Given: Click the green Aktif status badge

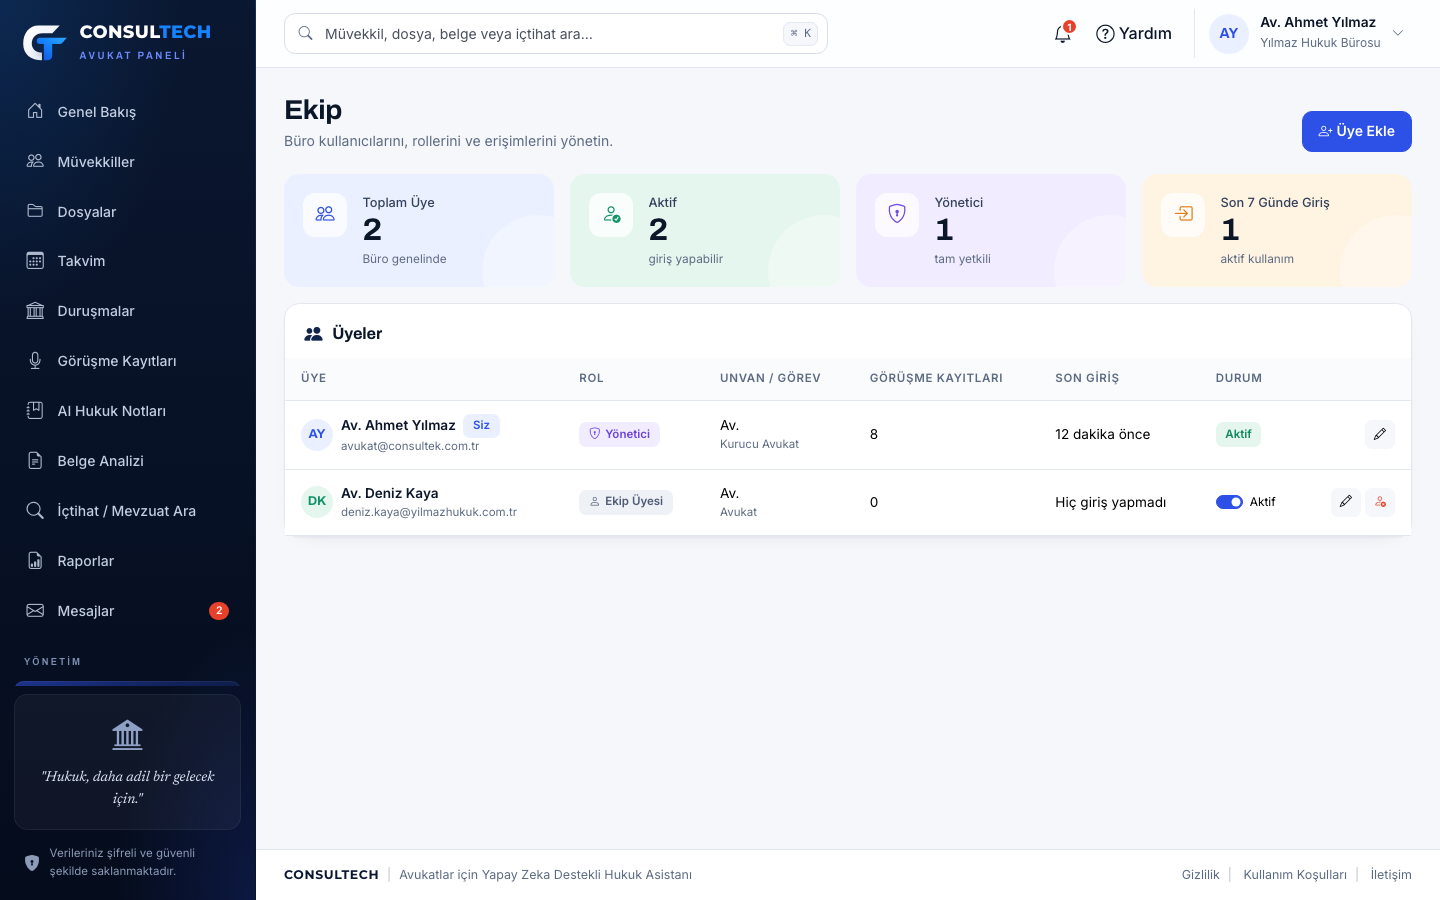Looking at the screenshot, I should (1238, 434).
